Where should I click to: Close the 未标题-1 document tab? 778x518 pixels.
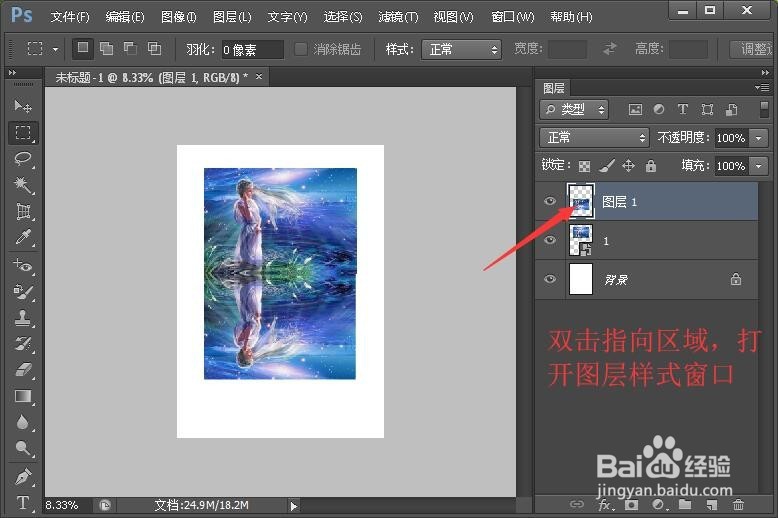pos(259,76)
